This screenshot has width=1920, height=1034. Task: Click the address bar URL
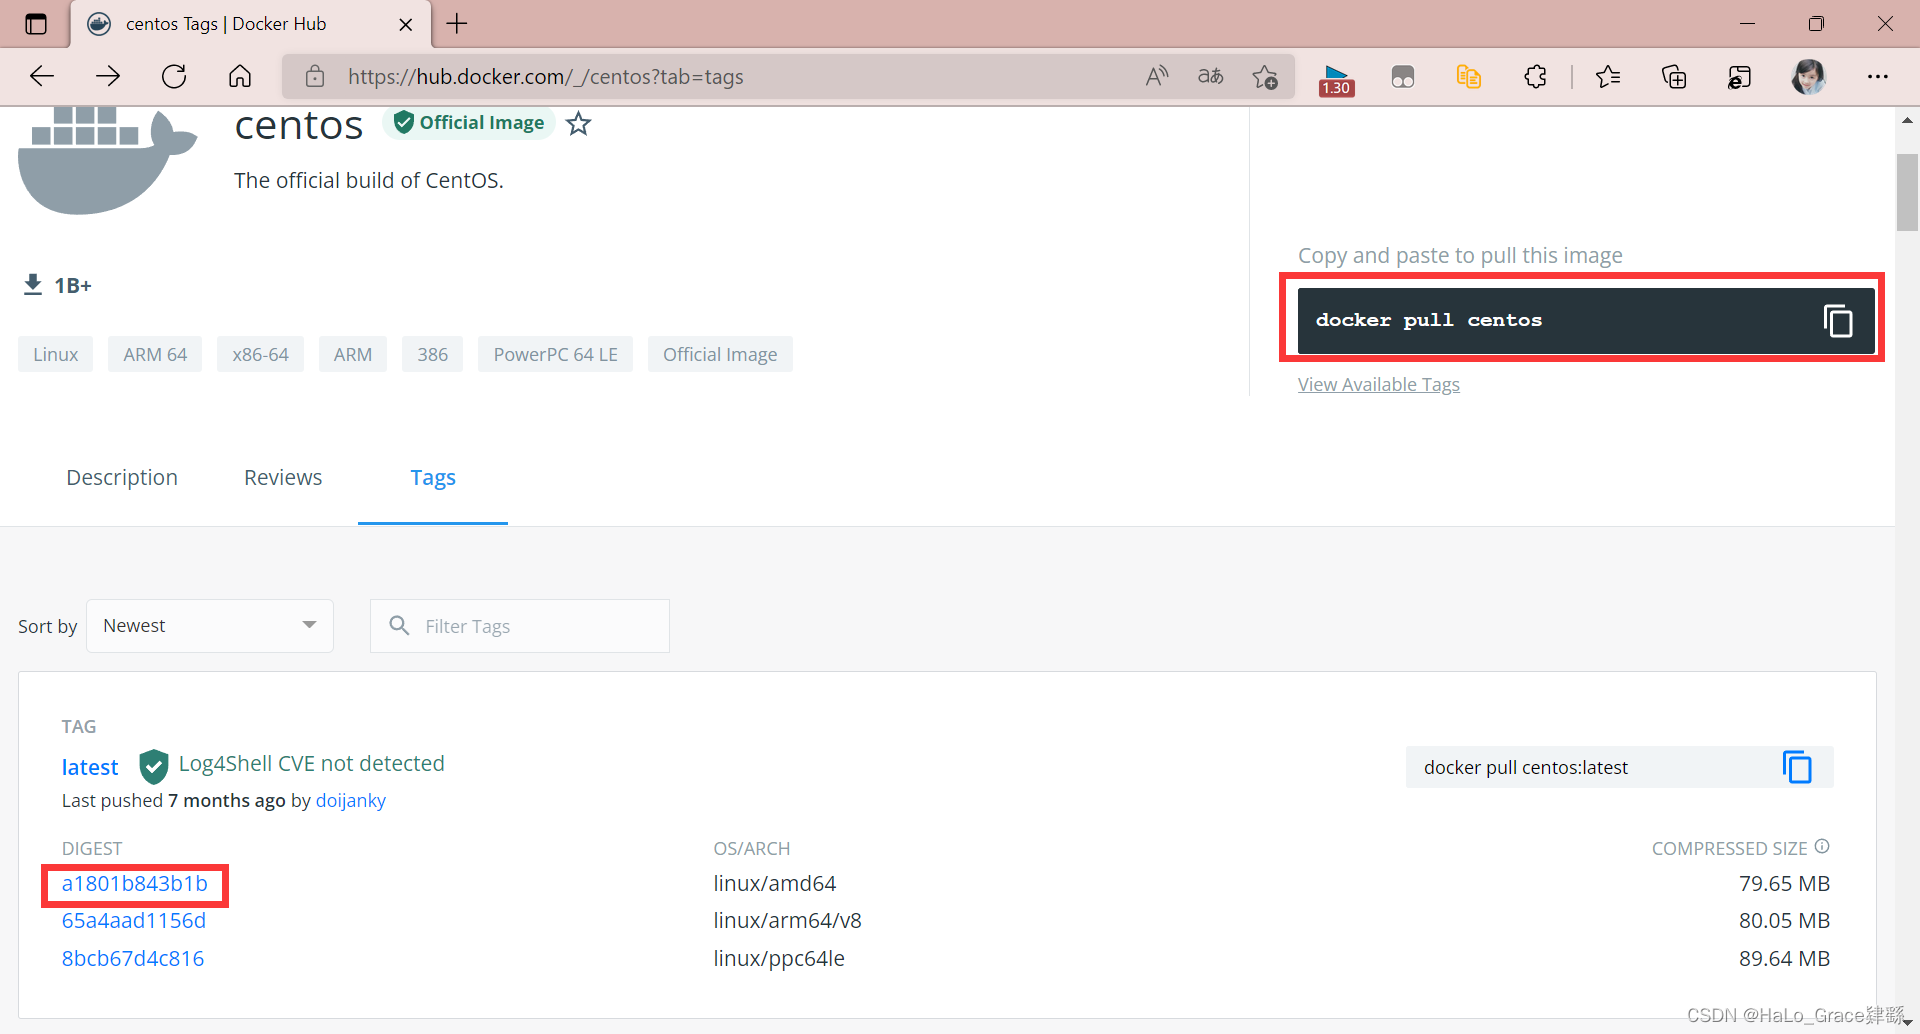[x=546, y=77]
